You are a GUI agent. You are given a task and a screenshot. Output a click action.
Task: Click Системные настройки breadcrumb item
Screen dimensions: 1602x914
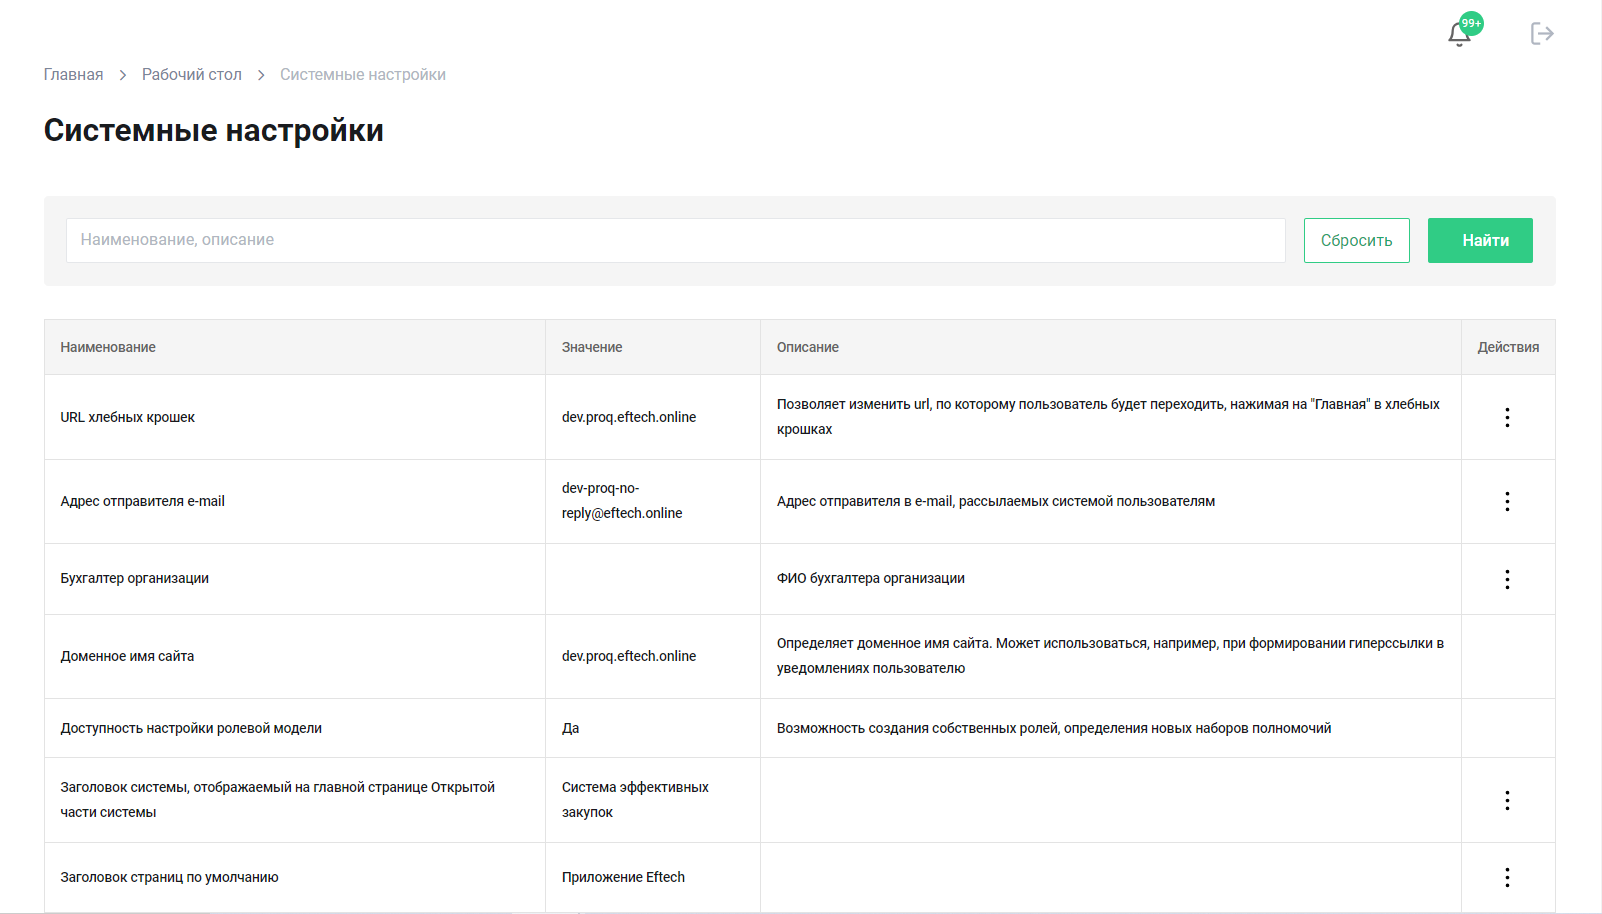point(363,75)
